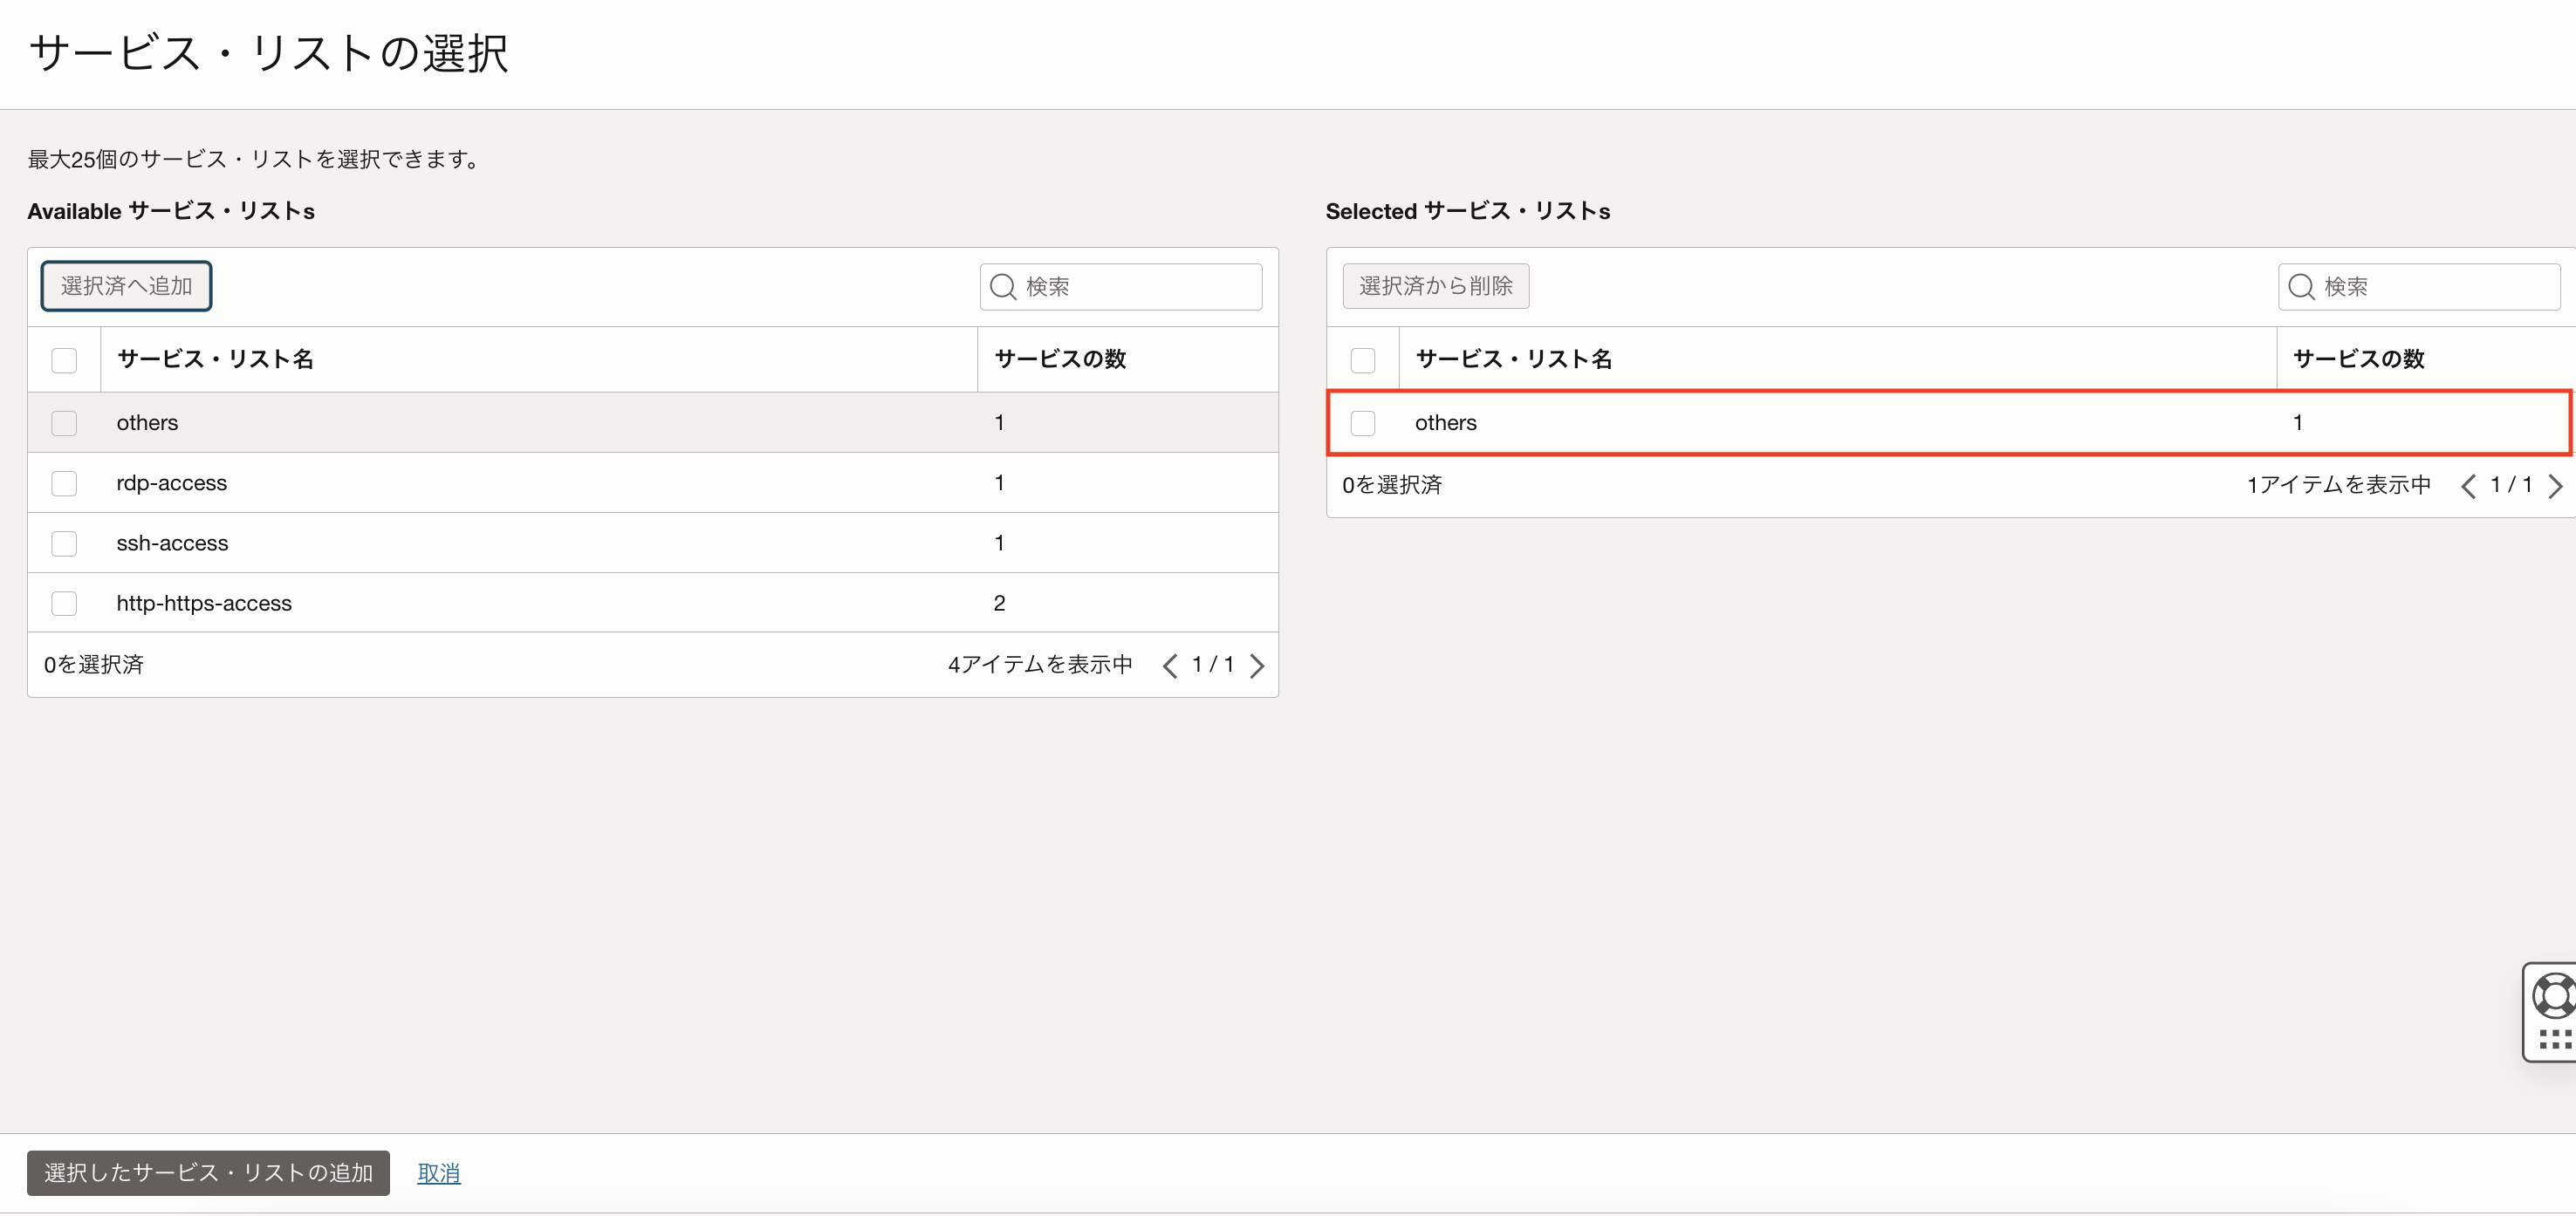The width and height of the screenshot is (2576, 1216).
Task: Click 4アイテムを表示中 status text
Action: [1040, 665]
